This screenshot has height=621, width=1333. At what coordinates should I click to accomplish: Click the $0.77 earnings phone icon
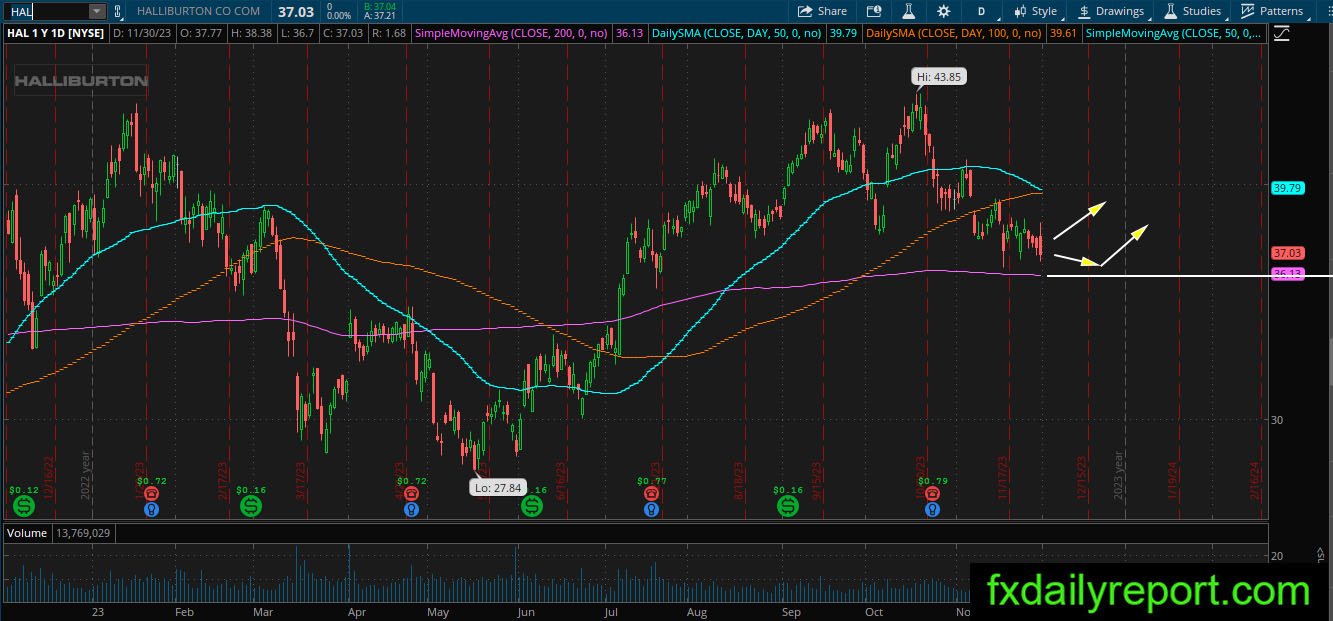point(652,494)
